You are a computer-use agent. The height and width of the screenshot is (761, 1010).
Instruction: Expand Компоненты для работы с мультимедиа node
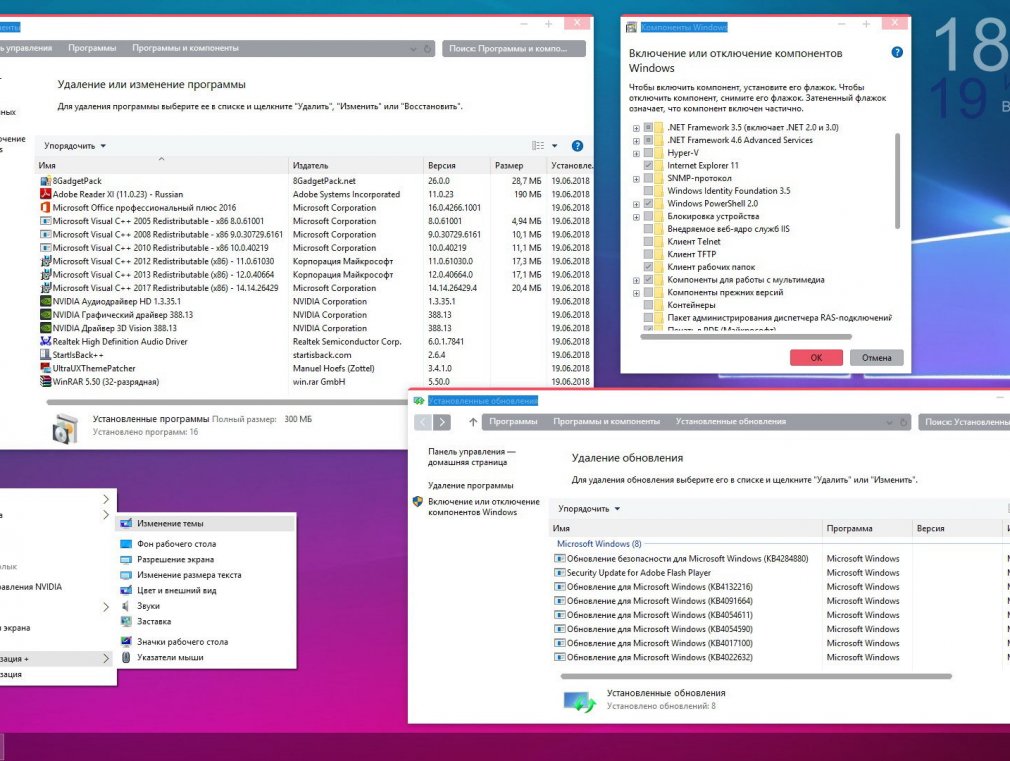click(x=636, y=280)
